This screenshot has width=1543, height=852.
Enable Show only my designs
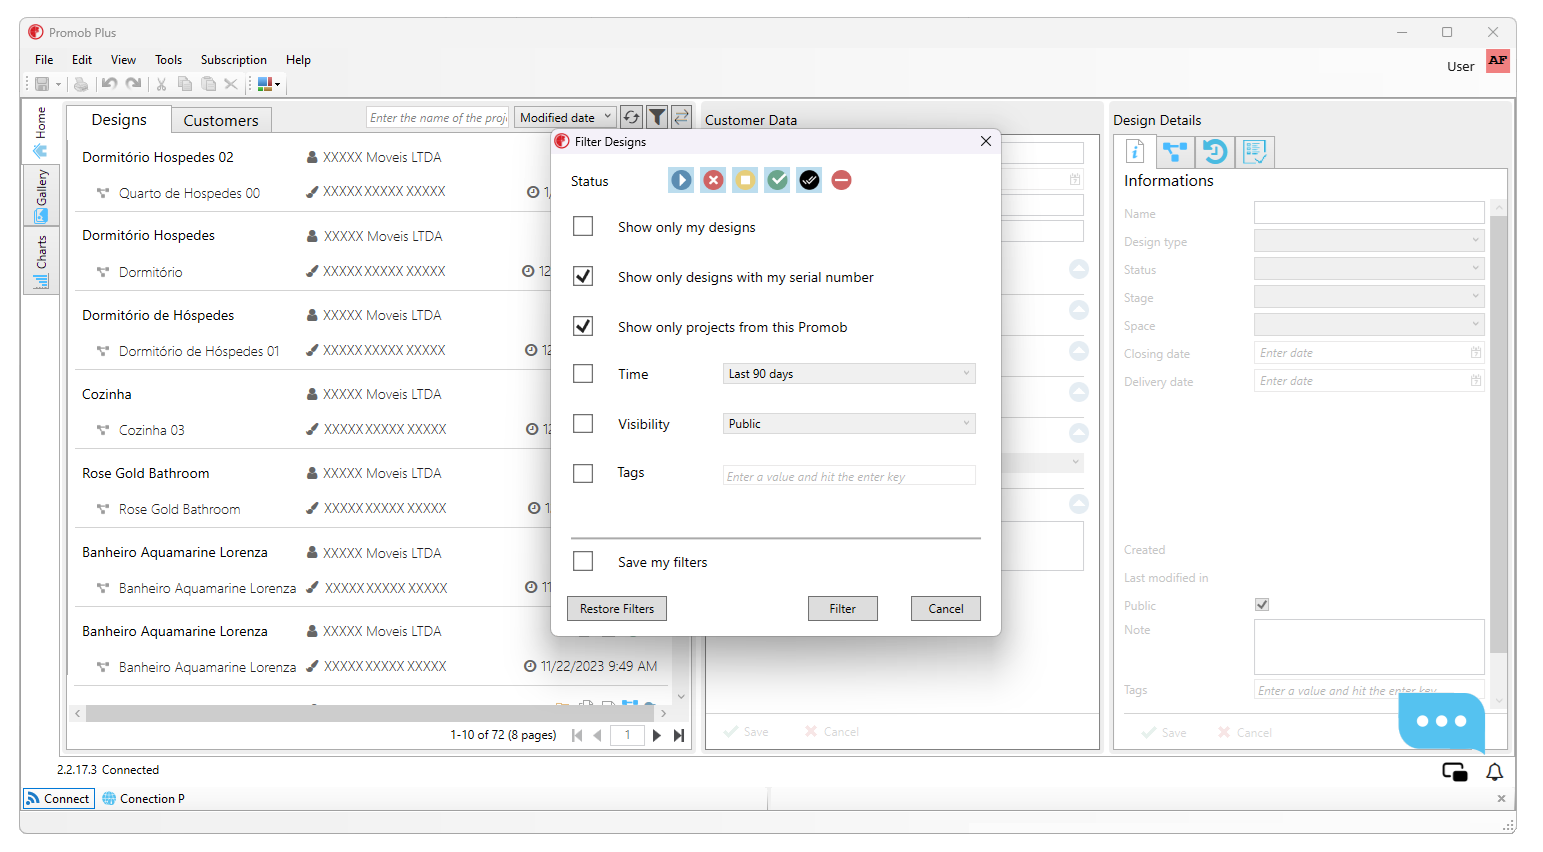click(583, 226)
